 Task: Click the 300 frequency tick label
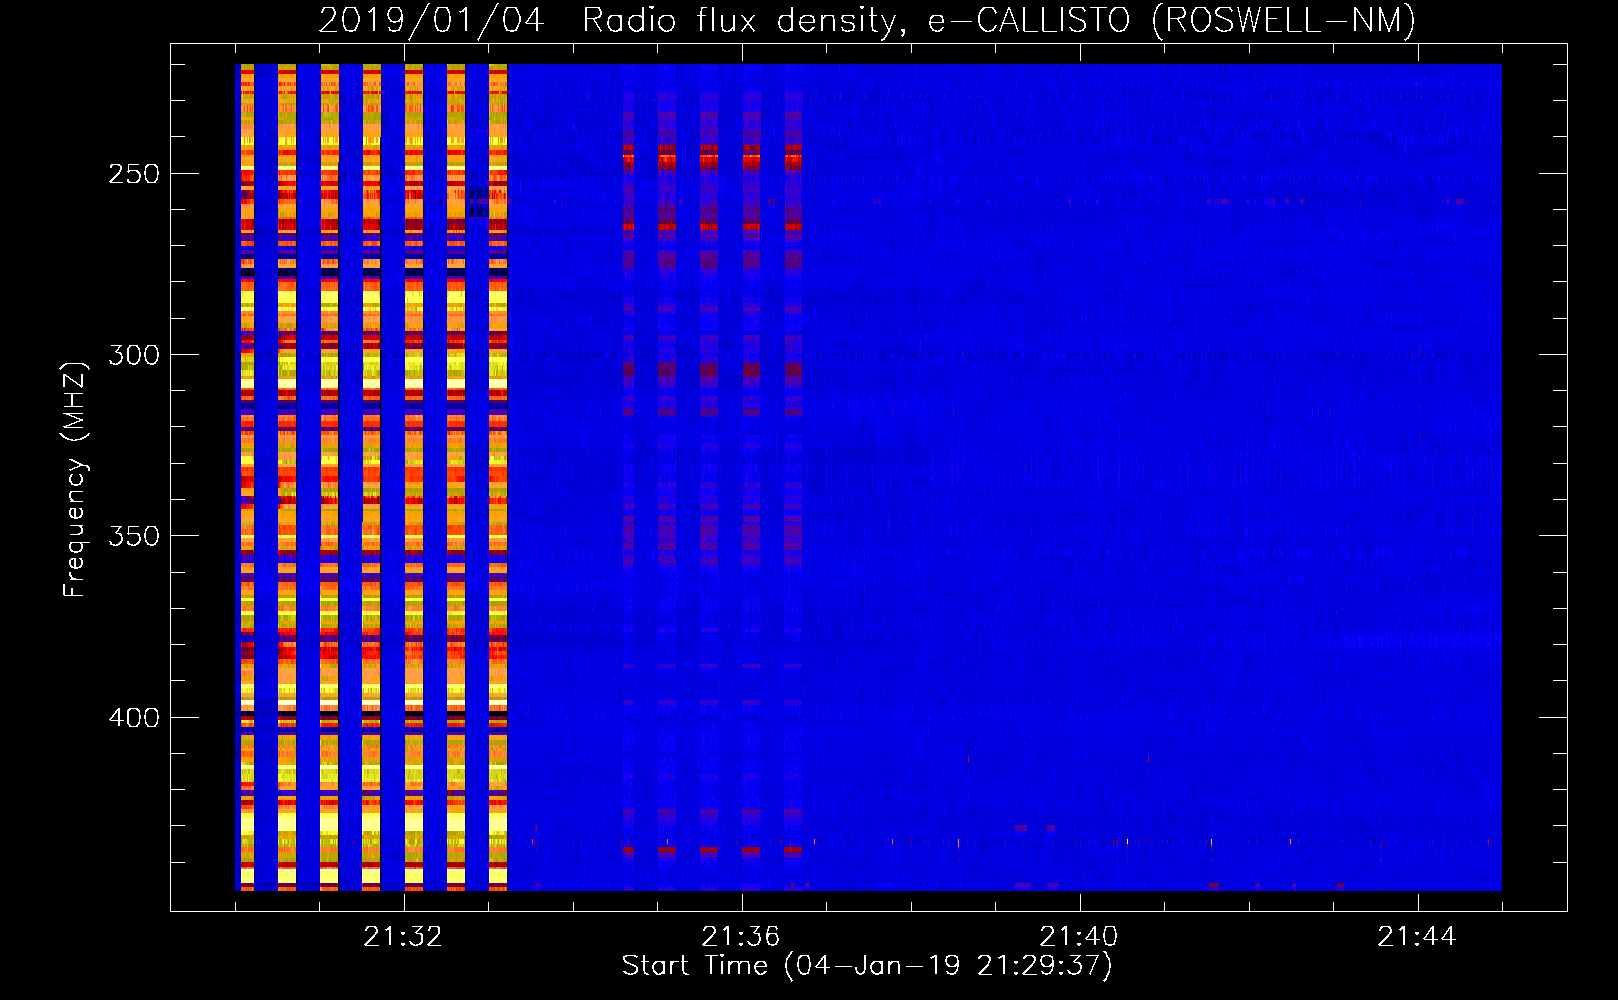tap(134, 355)
